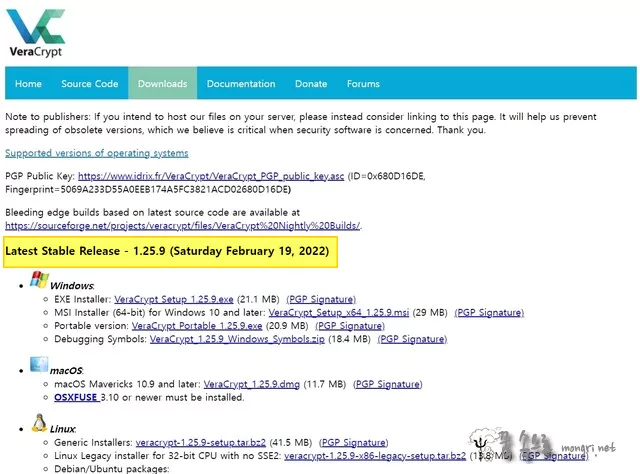Click the Note to publishers paragraph

tap(301, 123)
